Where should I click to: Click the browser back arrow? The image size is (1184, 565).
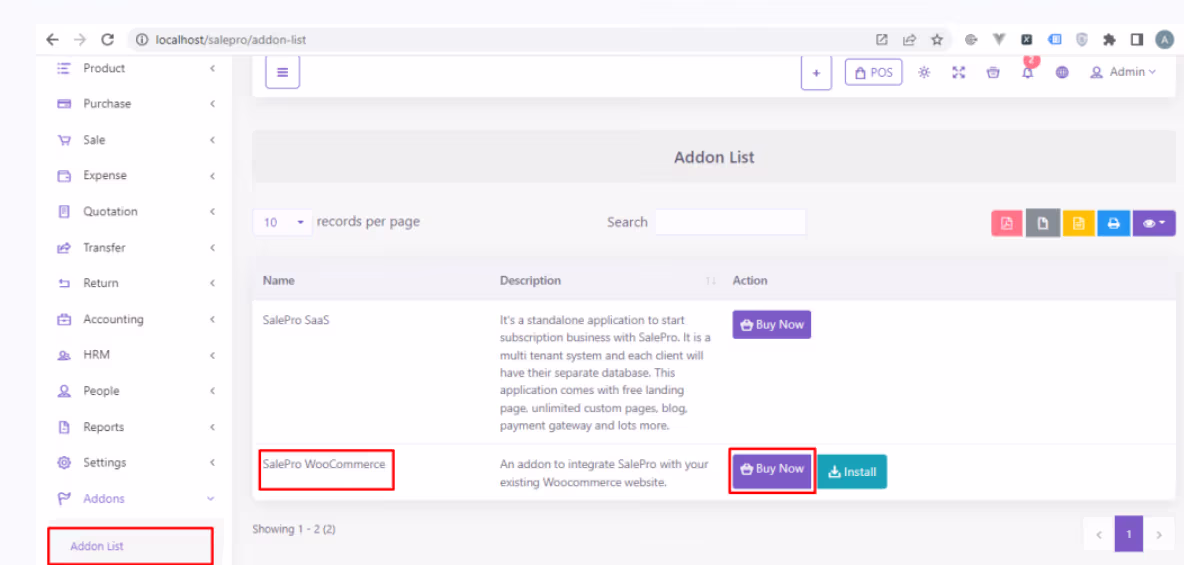[51, 39]
